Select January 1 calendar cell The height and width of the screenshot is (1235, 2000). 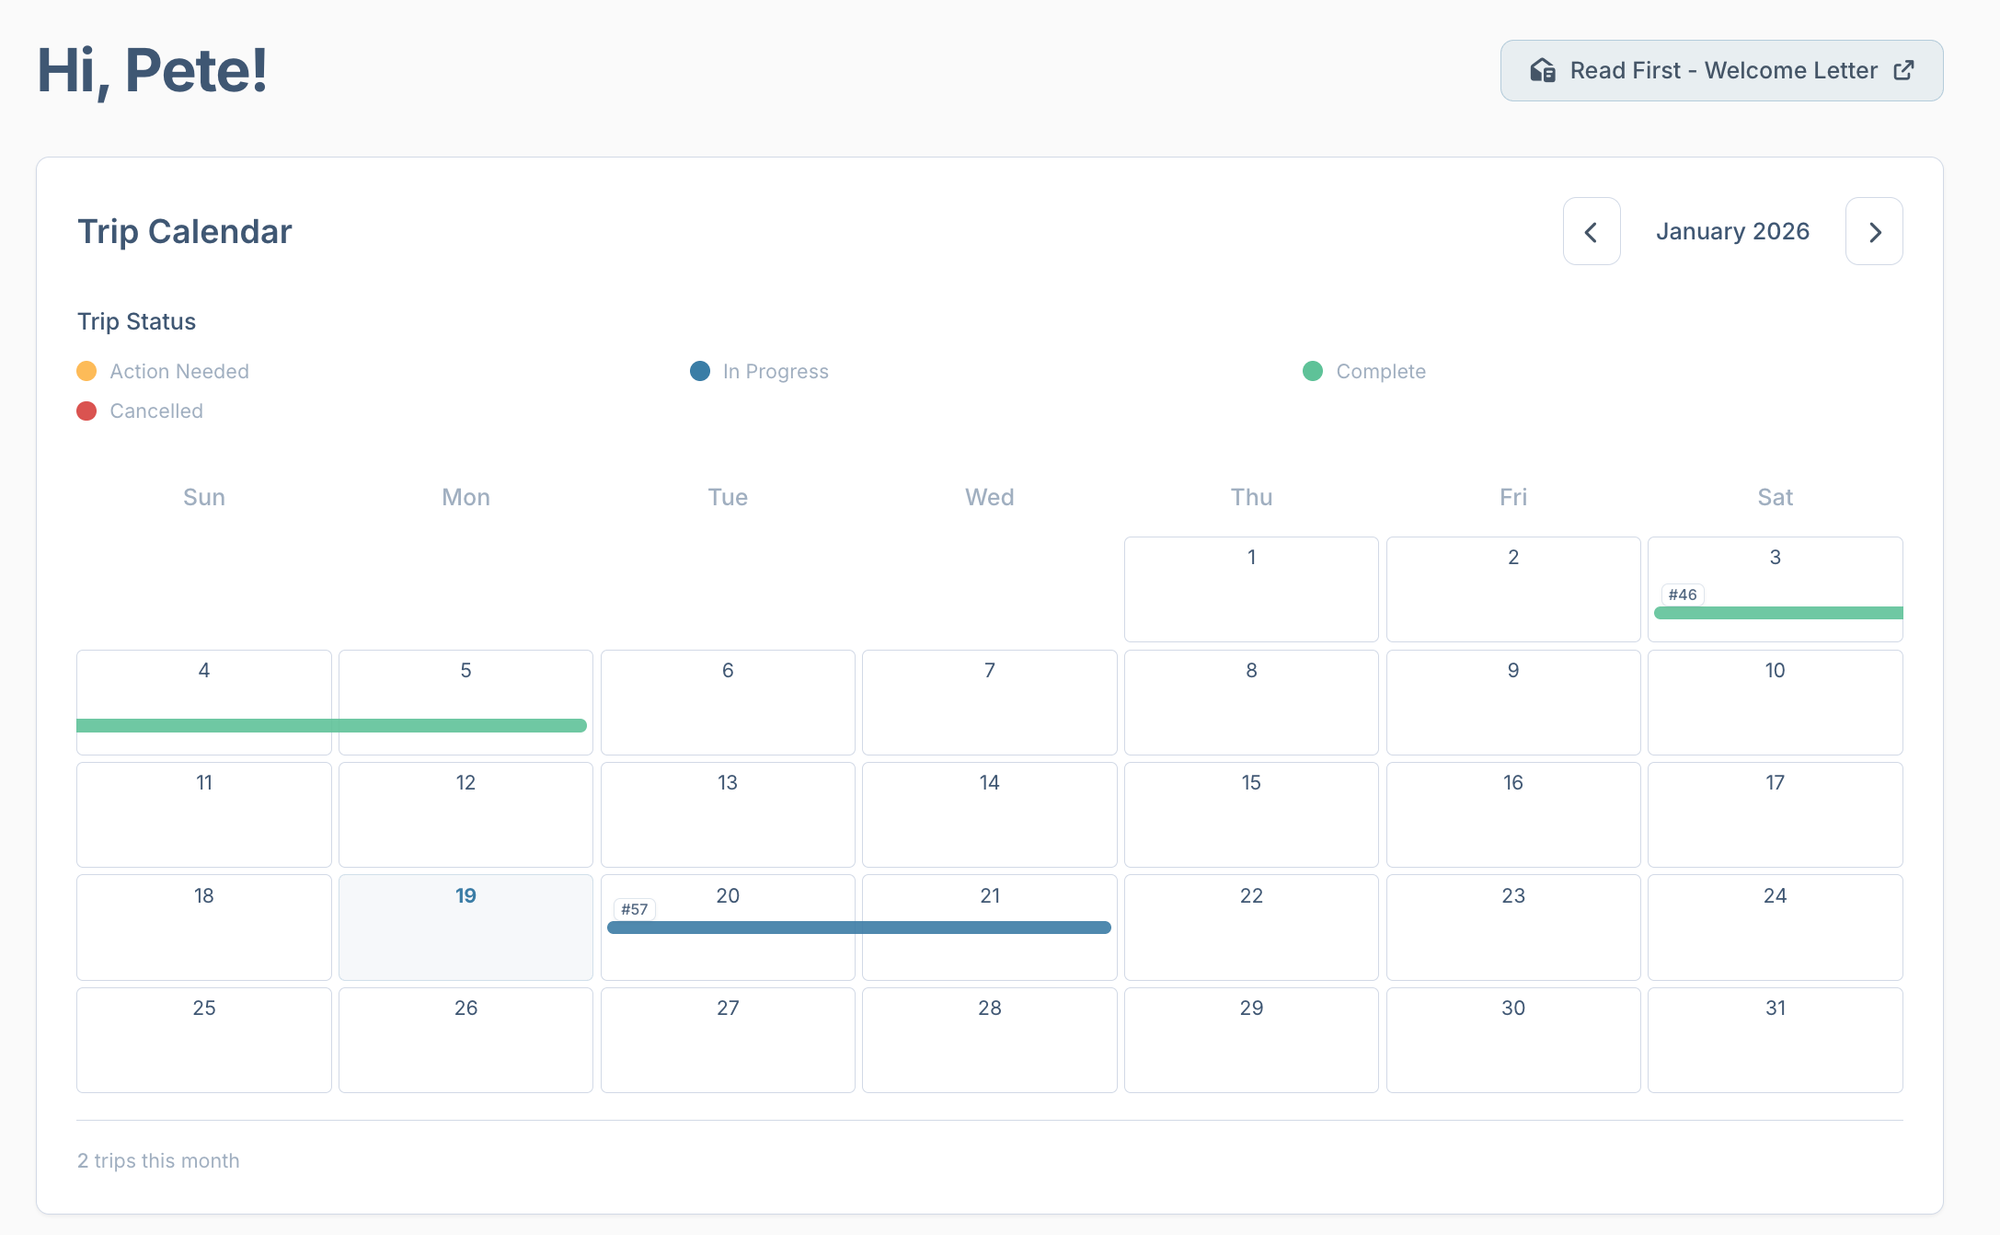(1251, 589)
